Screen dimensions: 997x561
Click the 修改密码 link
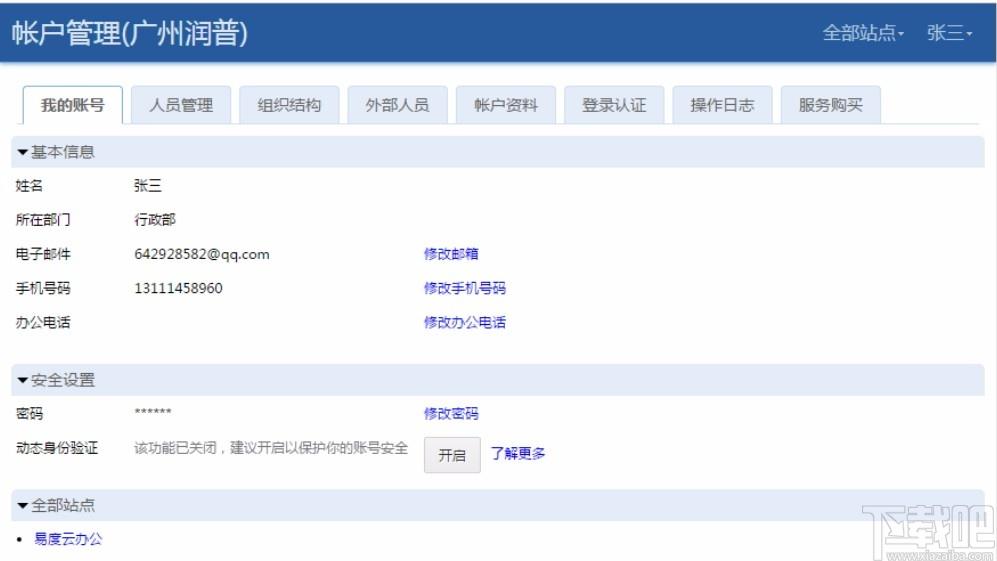pyautogui.click(x=451, y=413)
